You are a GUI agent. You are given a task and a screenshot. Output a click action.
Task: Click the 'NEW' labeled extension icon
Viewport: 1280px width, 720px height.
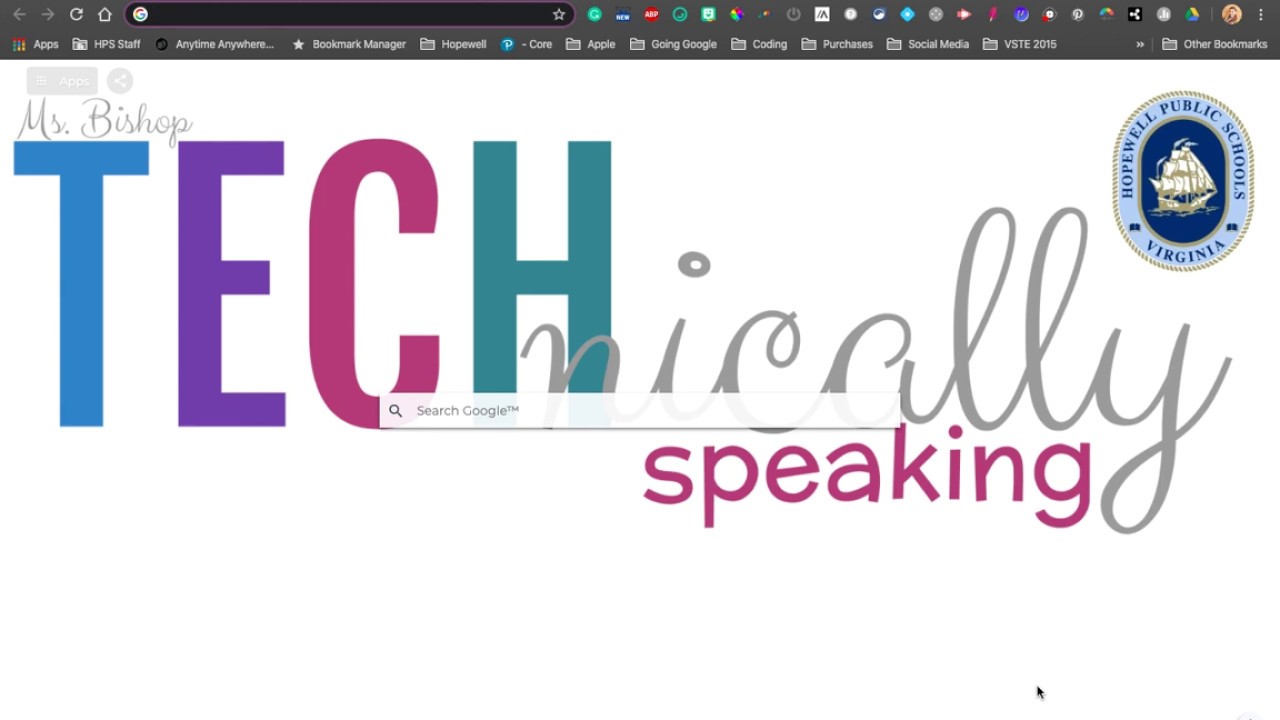point(623,14)
